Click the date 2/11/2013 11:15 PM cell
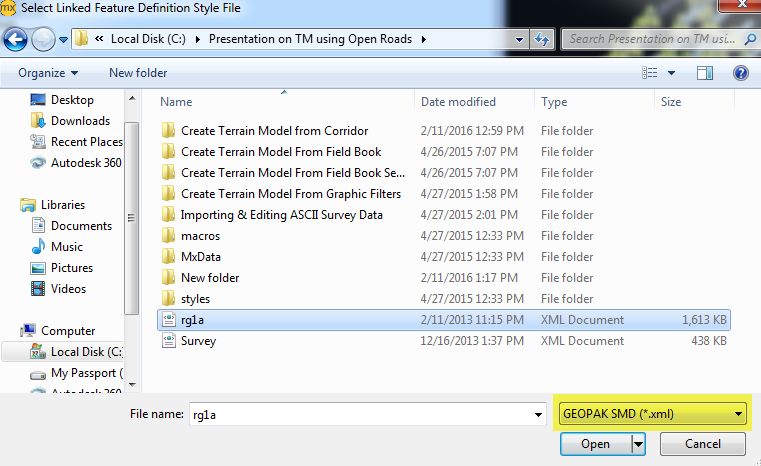761x466 pixels. pos(472,320)
